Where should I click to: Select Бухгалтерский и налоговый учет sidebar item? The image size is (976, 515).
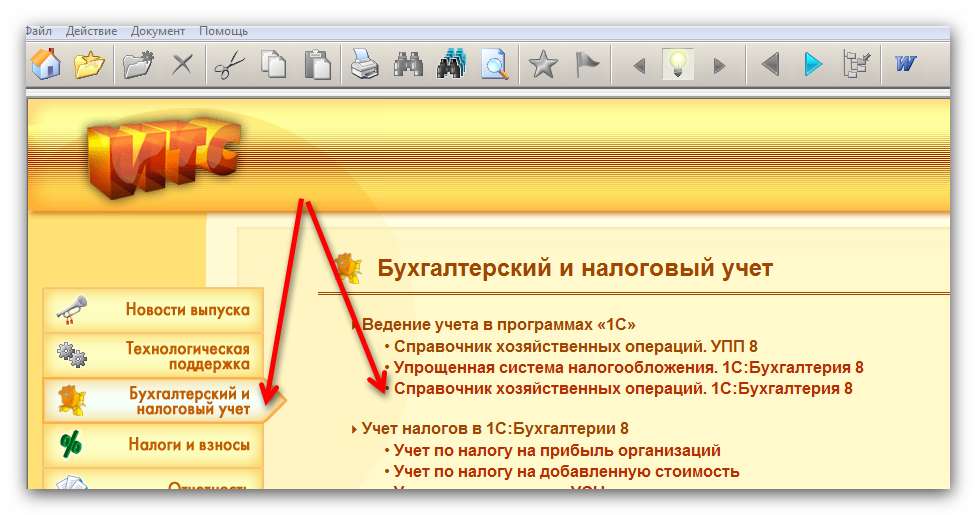(163, 400)
